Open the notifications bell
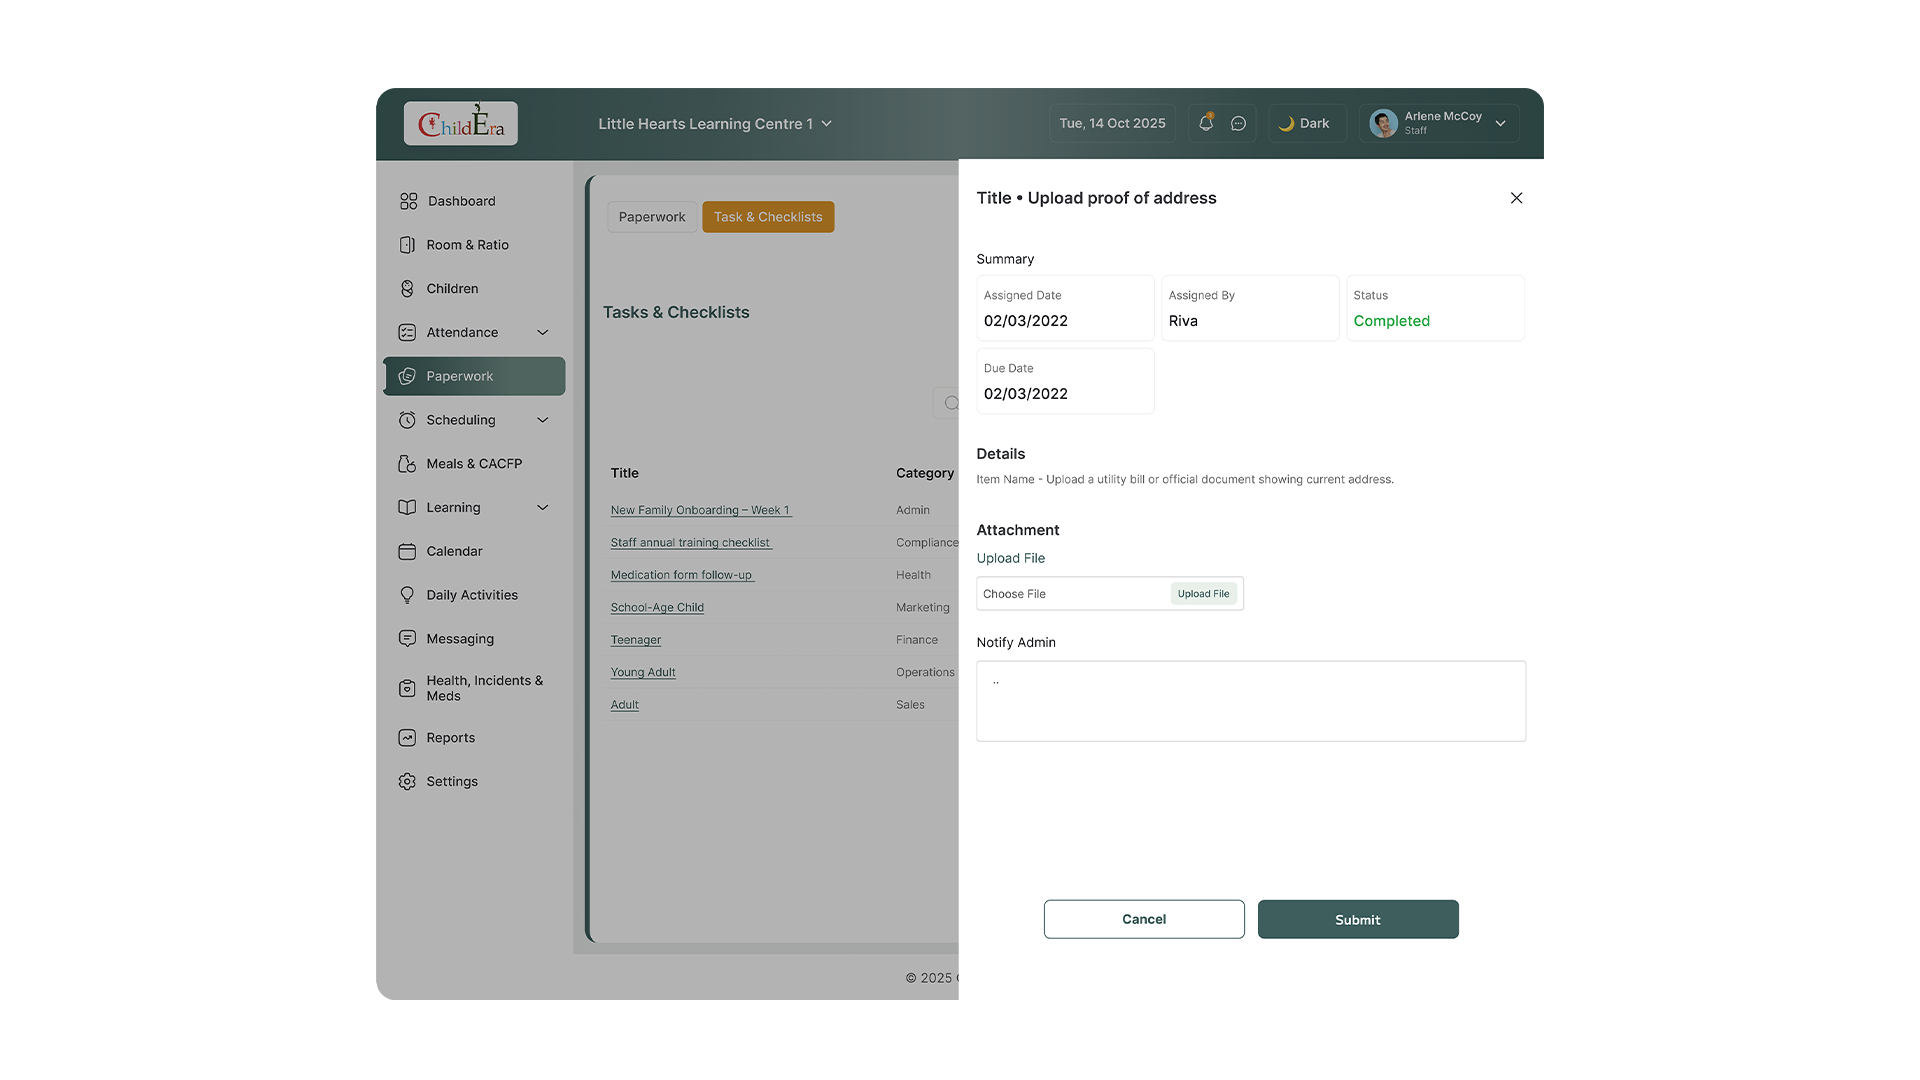 1206,123
